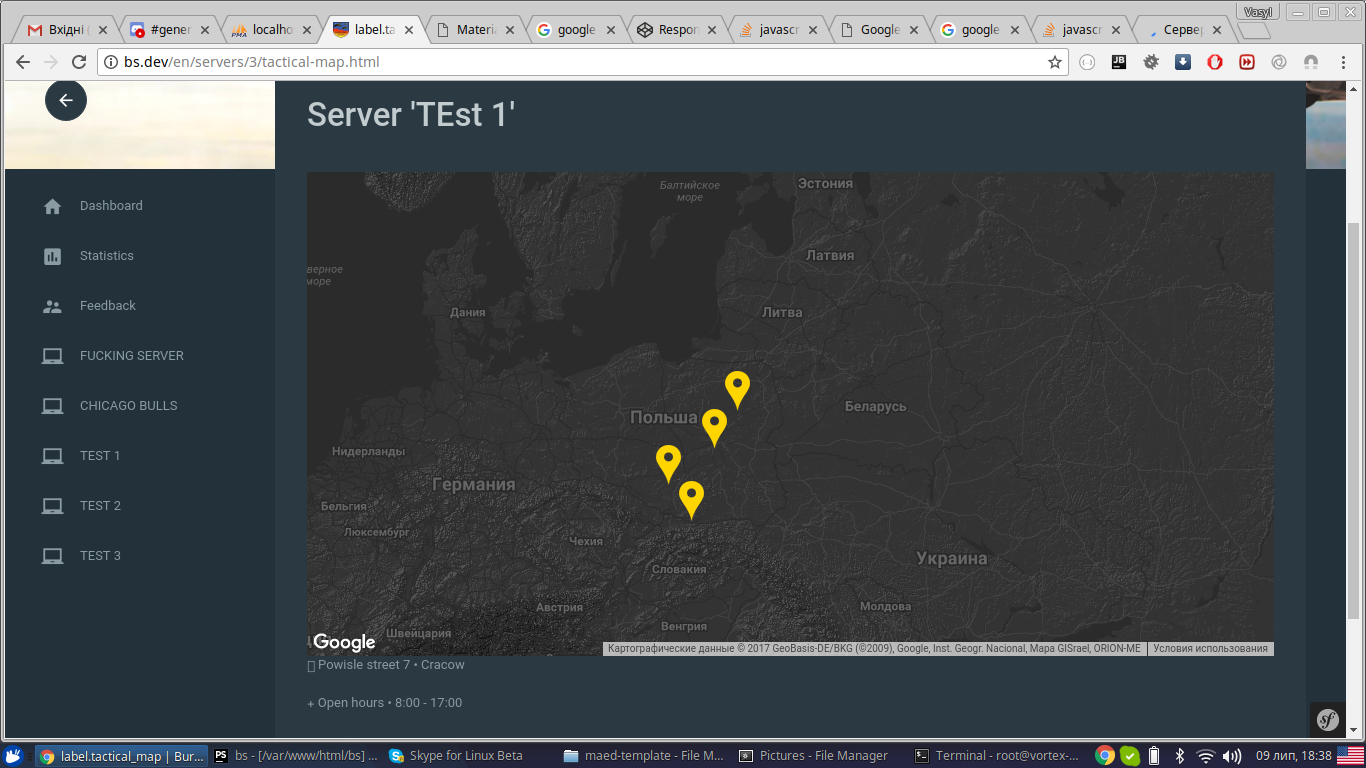Click the yellow marker beside Польша label
Viewport: 1366px width, 768px height.
pyautogui.click(x=714, y=427)
